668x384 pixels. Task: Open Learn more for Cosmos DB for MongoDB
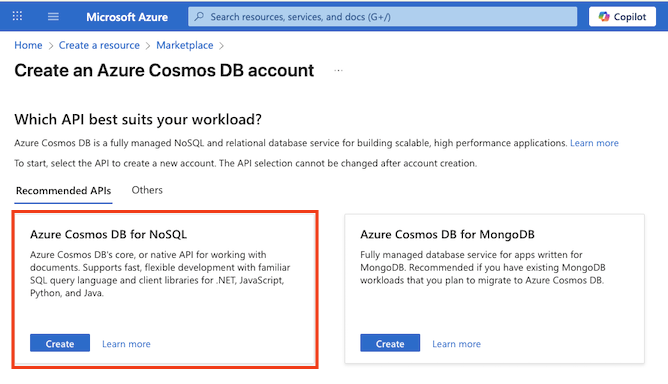(x=456, y=344)
